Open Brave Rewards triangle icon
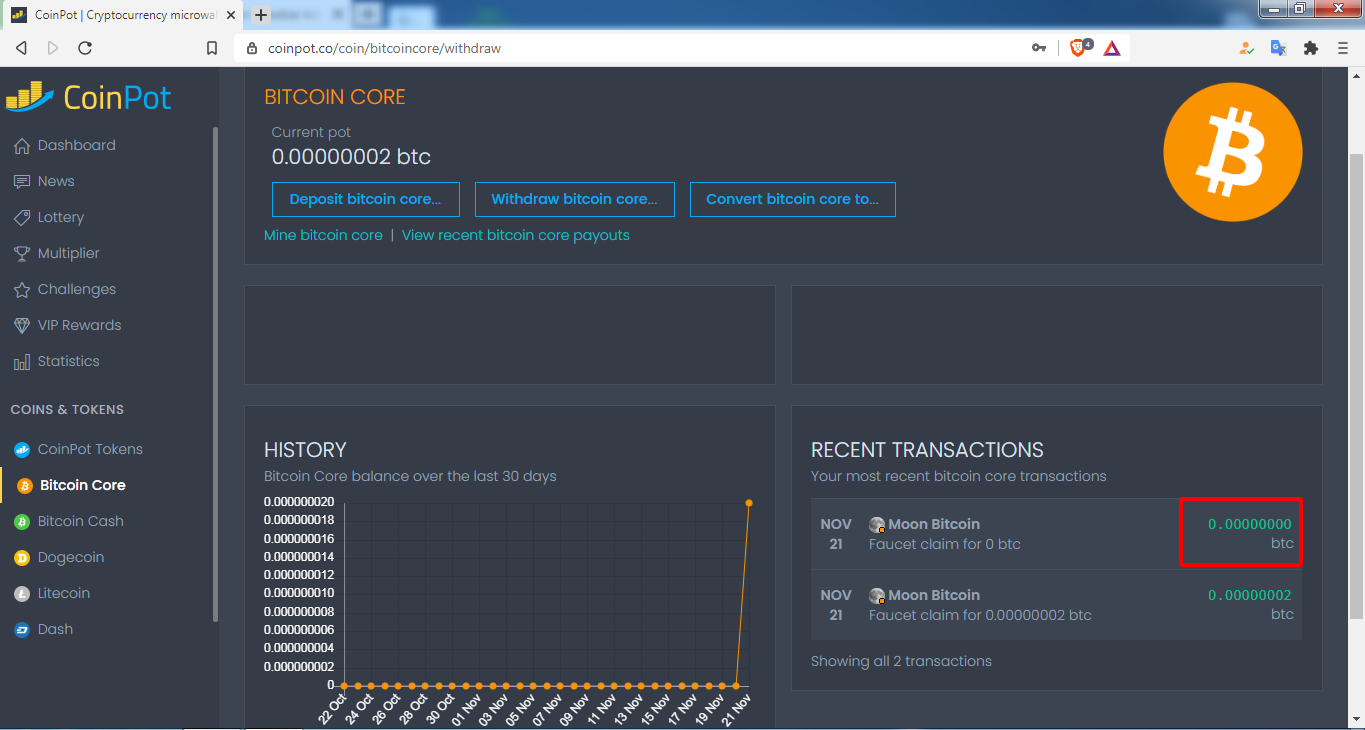 1112,48
